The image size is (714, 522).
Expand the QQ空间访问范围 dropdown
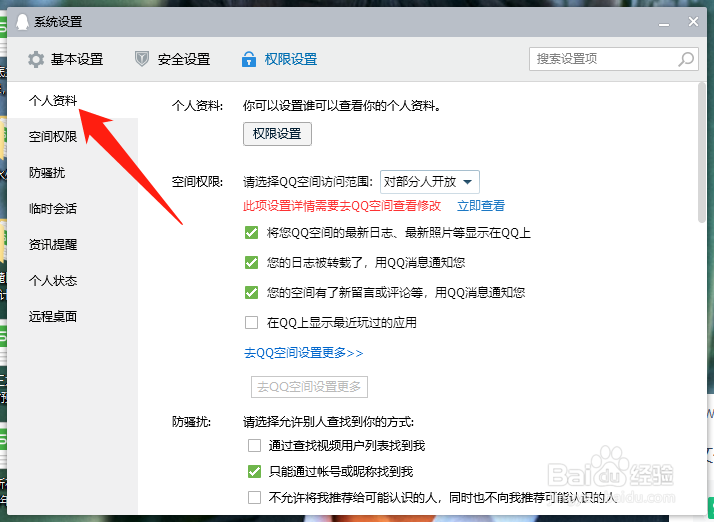pos(429,182)
